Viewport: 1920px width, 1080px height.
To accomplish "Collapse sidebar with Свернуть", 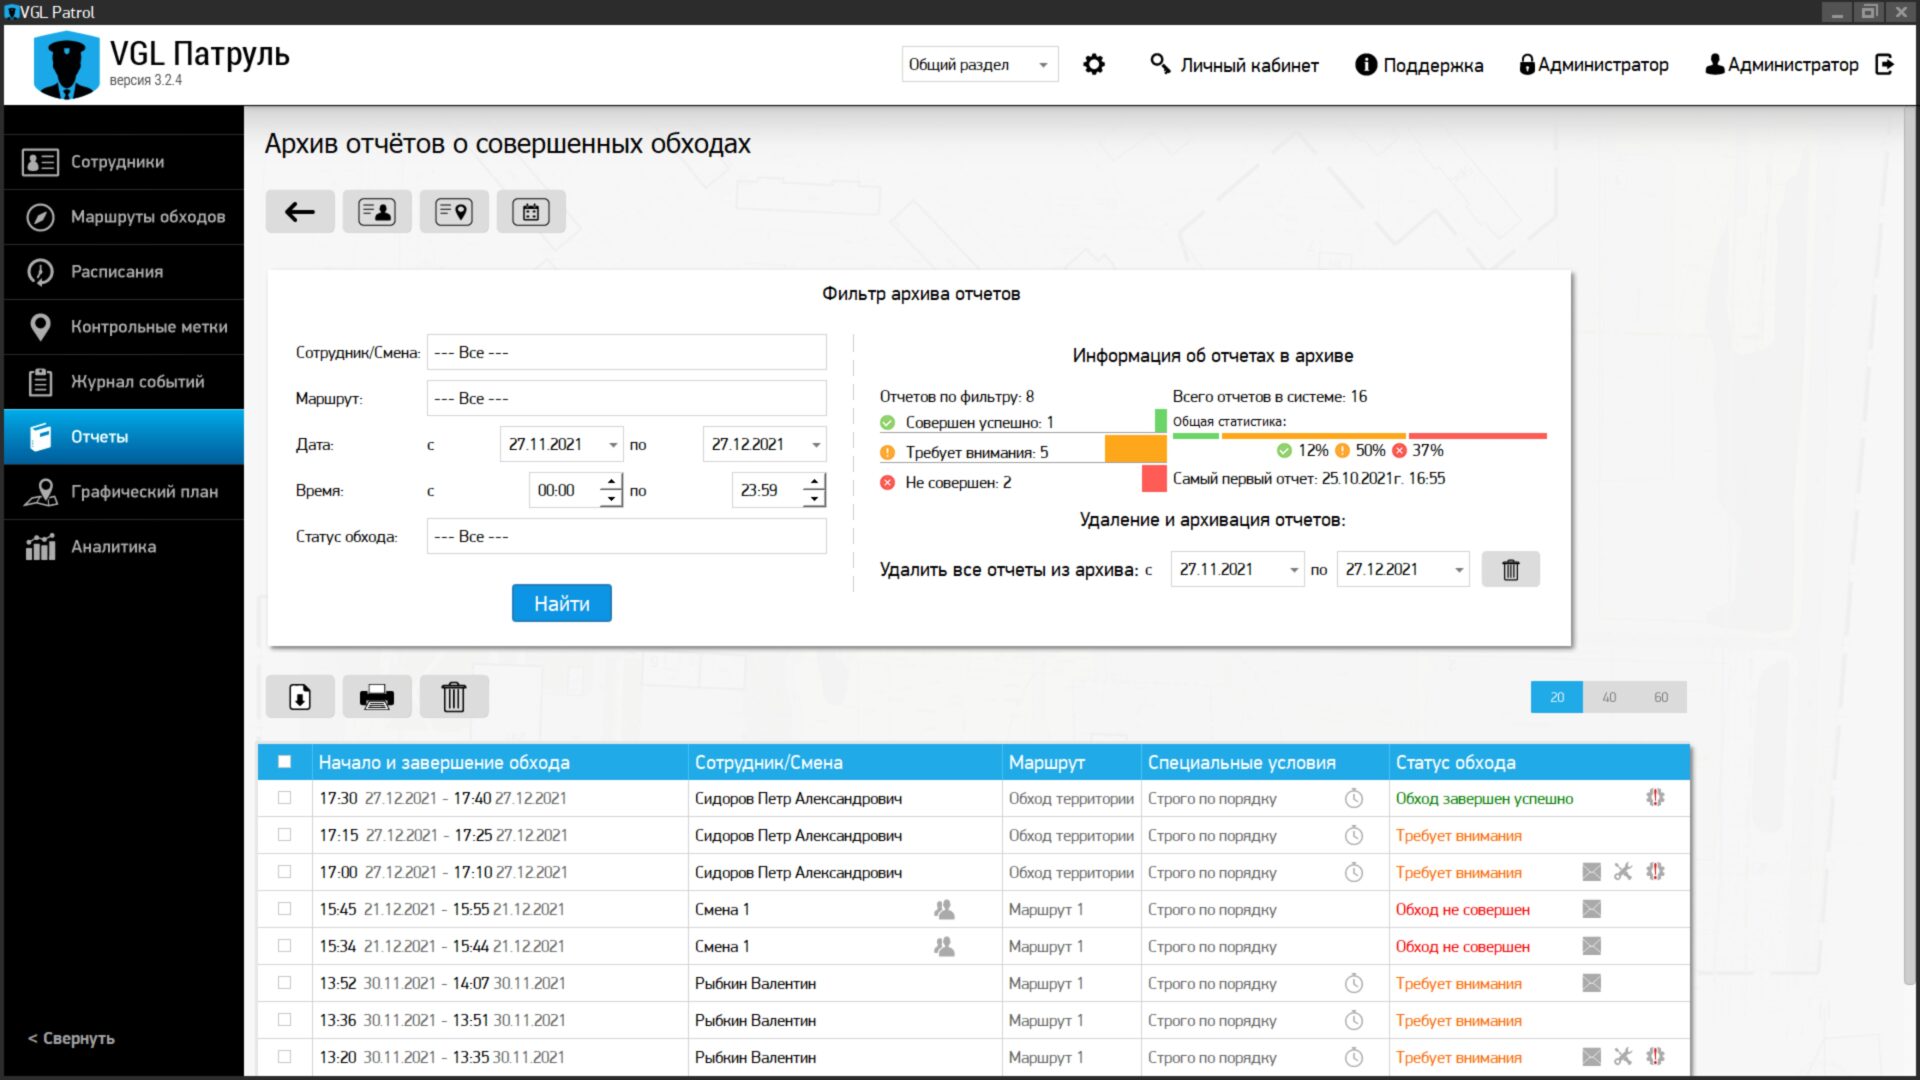I will 71,1038.
